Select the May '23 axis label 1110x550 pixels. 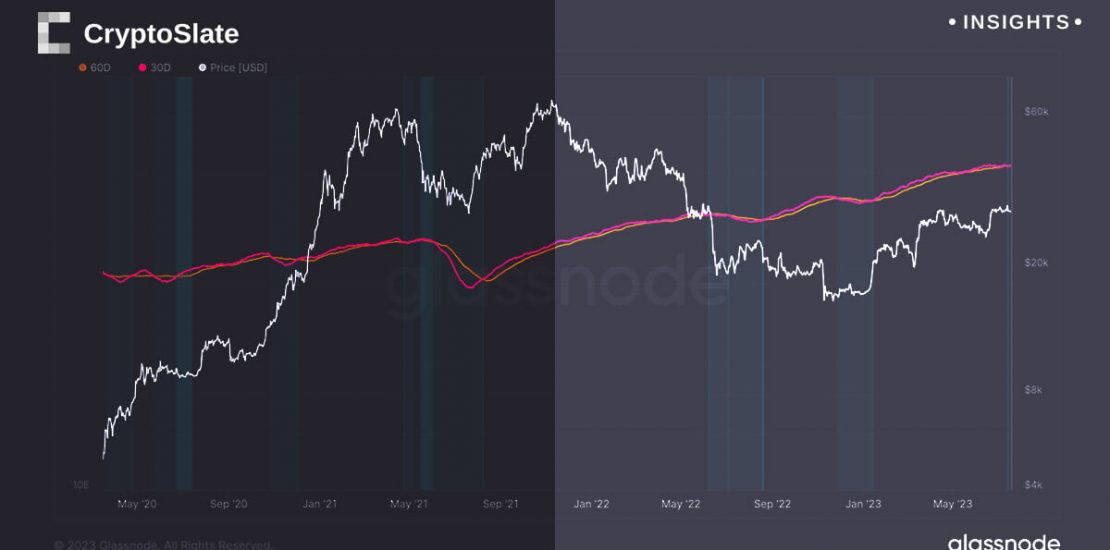(x=952, y=504)
